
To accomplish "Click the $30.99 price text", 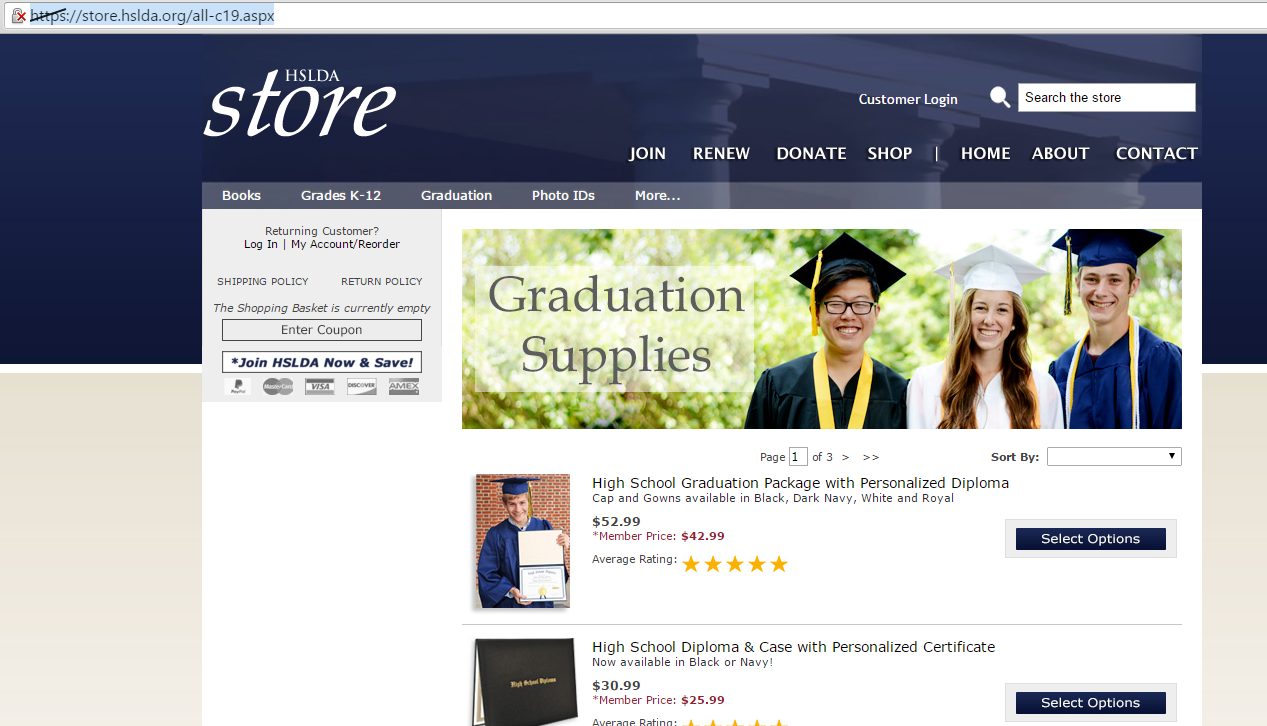I will click(616, 685).
